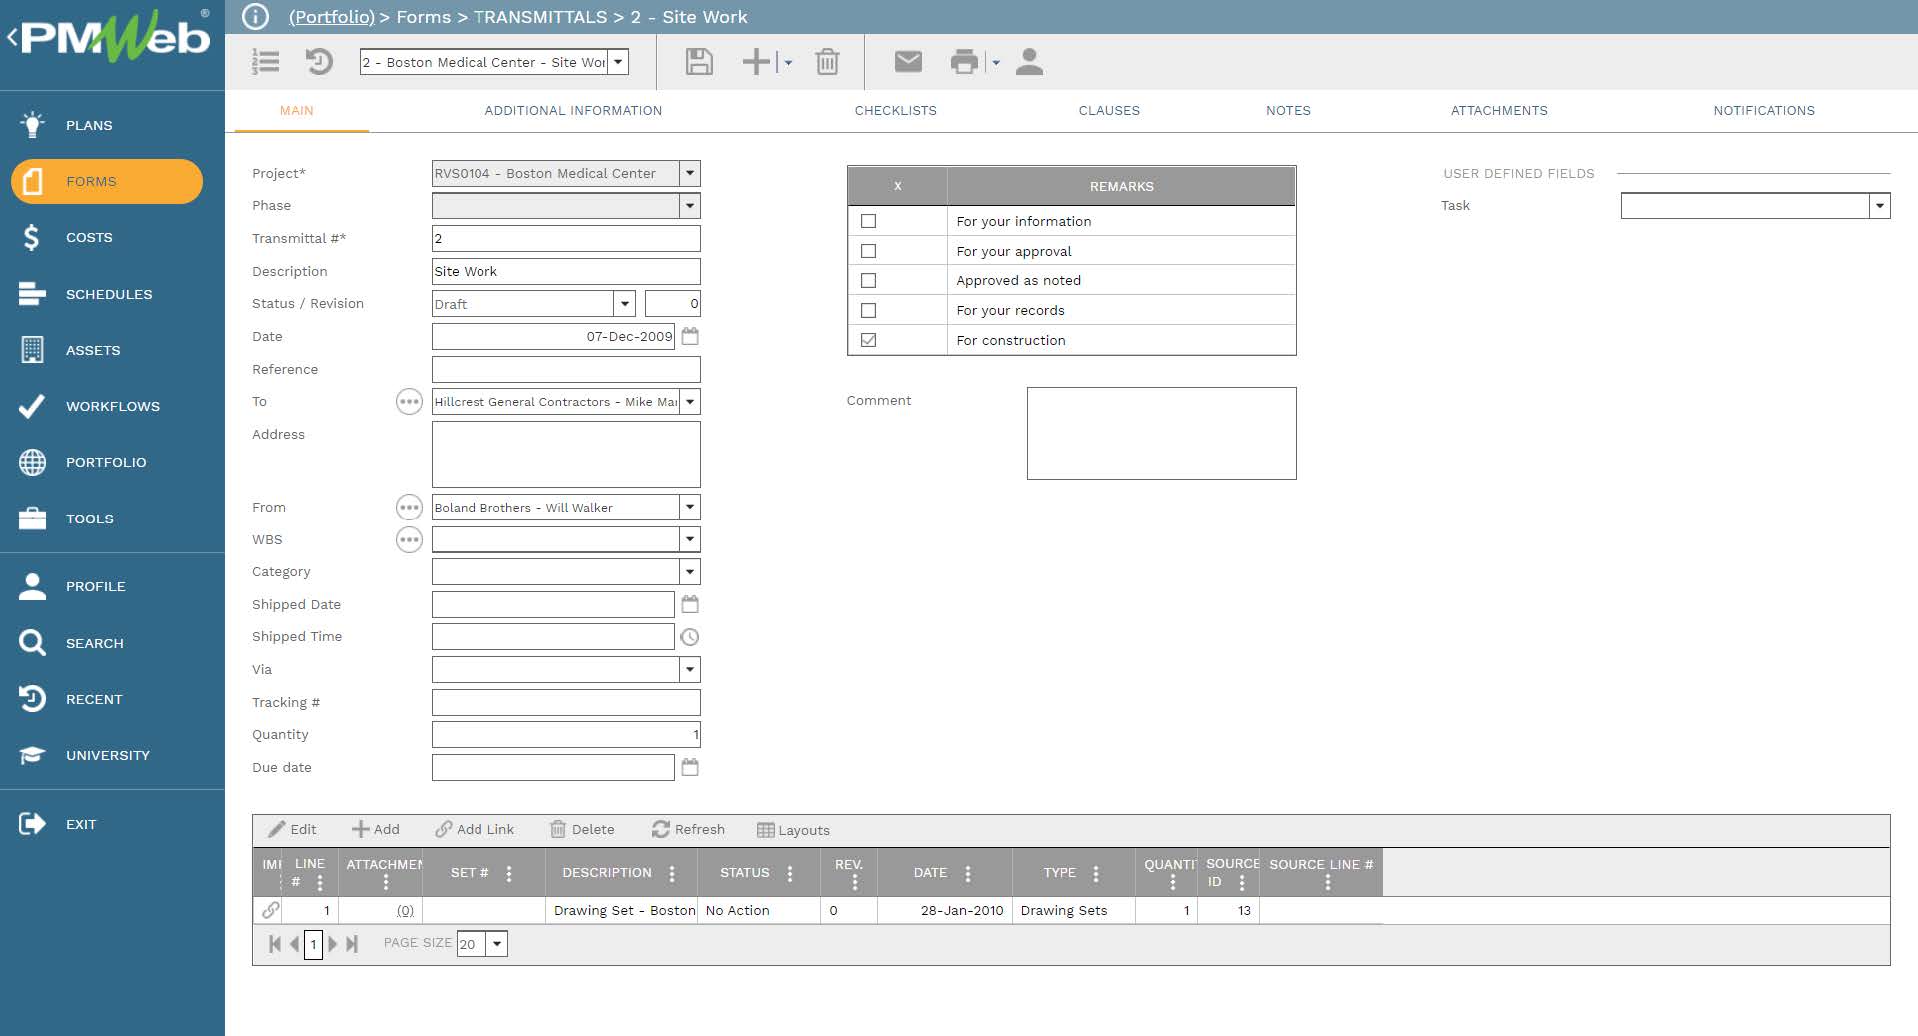Open the Status dropdown showing Draft

625,304
